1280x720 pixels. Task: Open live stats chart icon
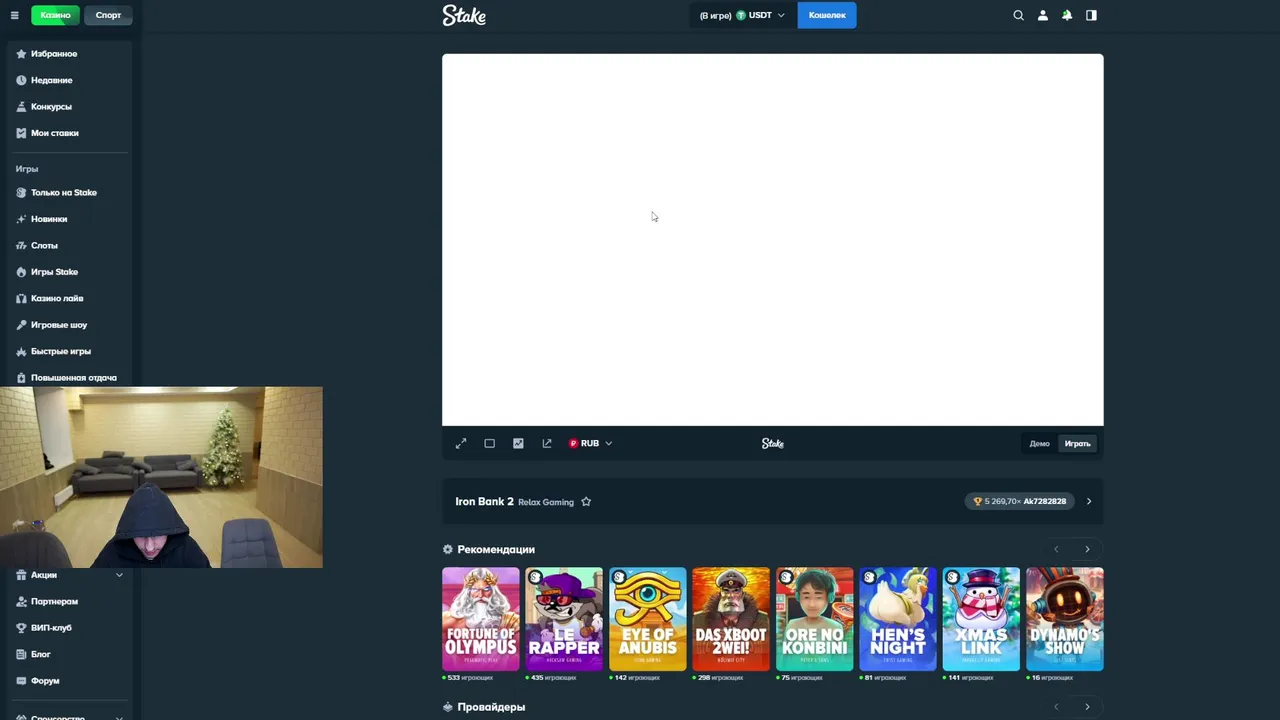tap(518, 443)
